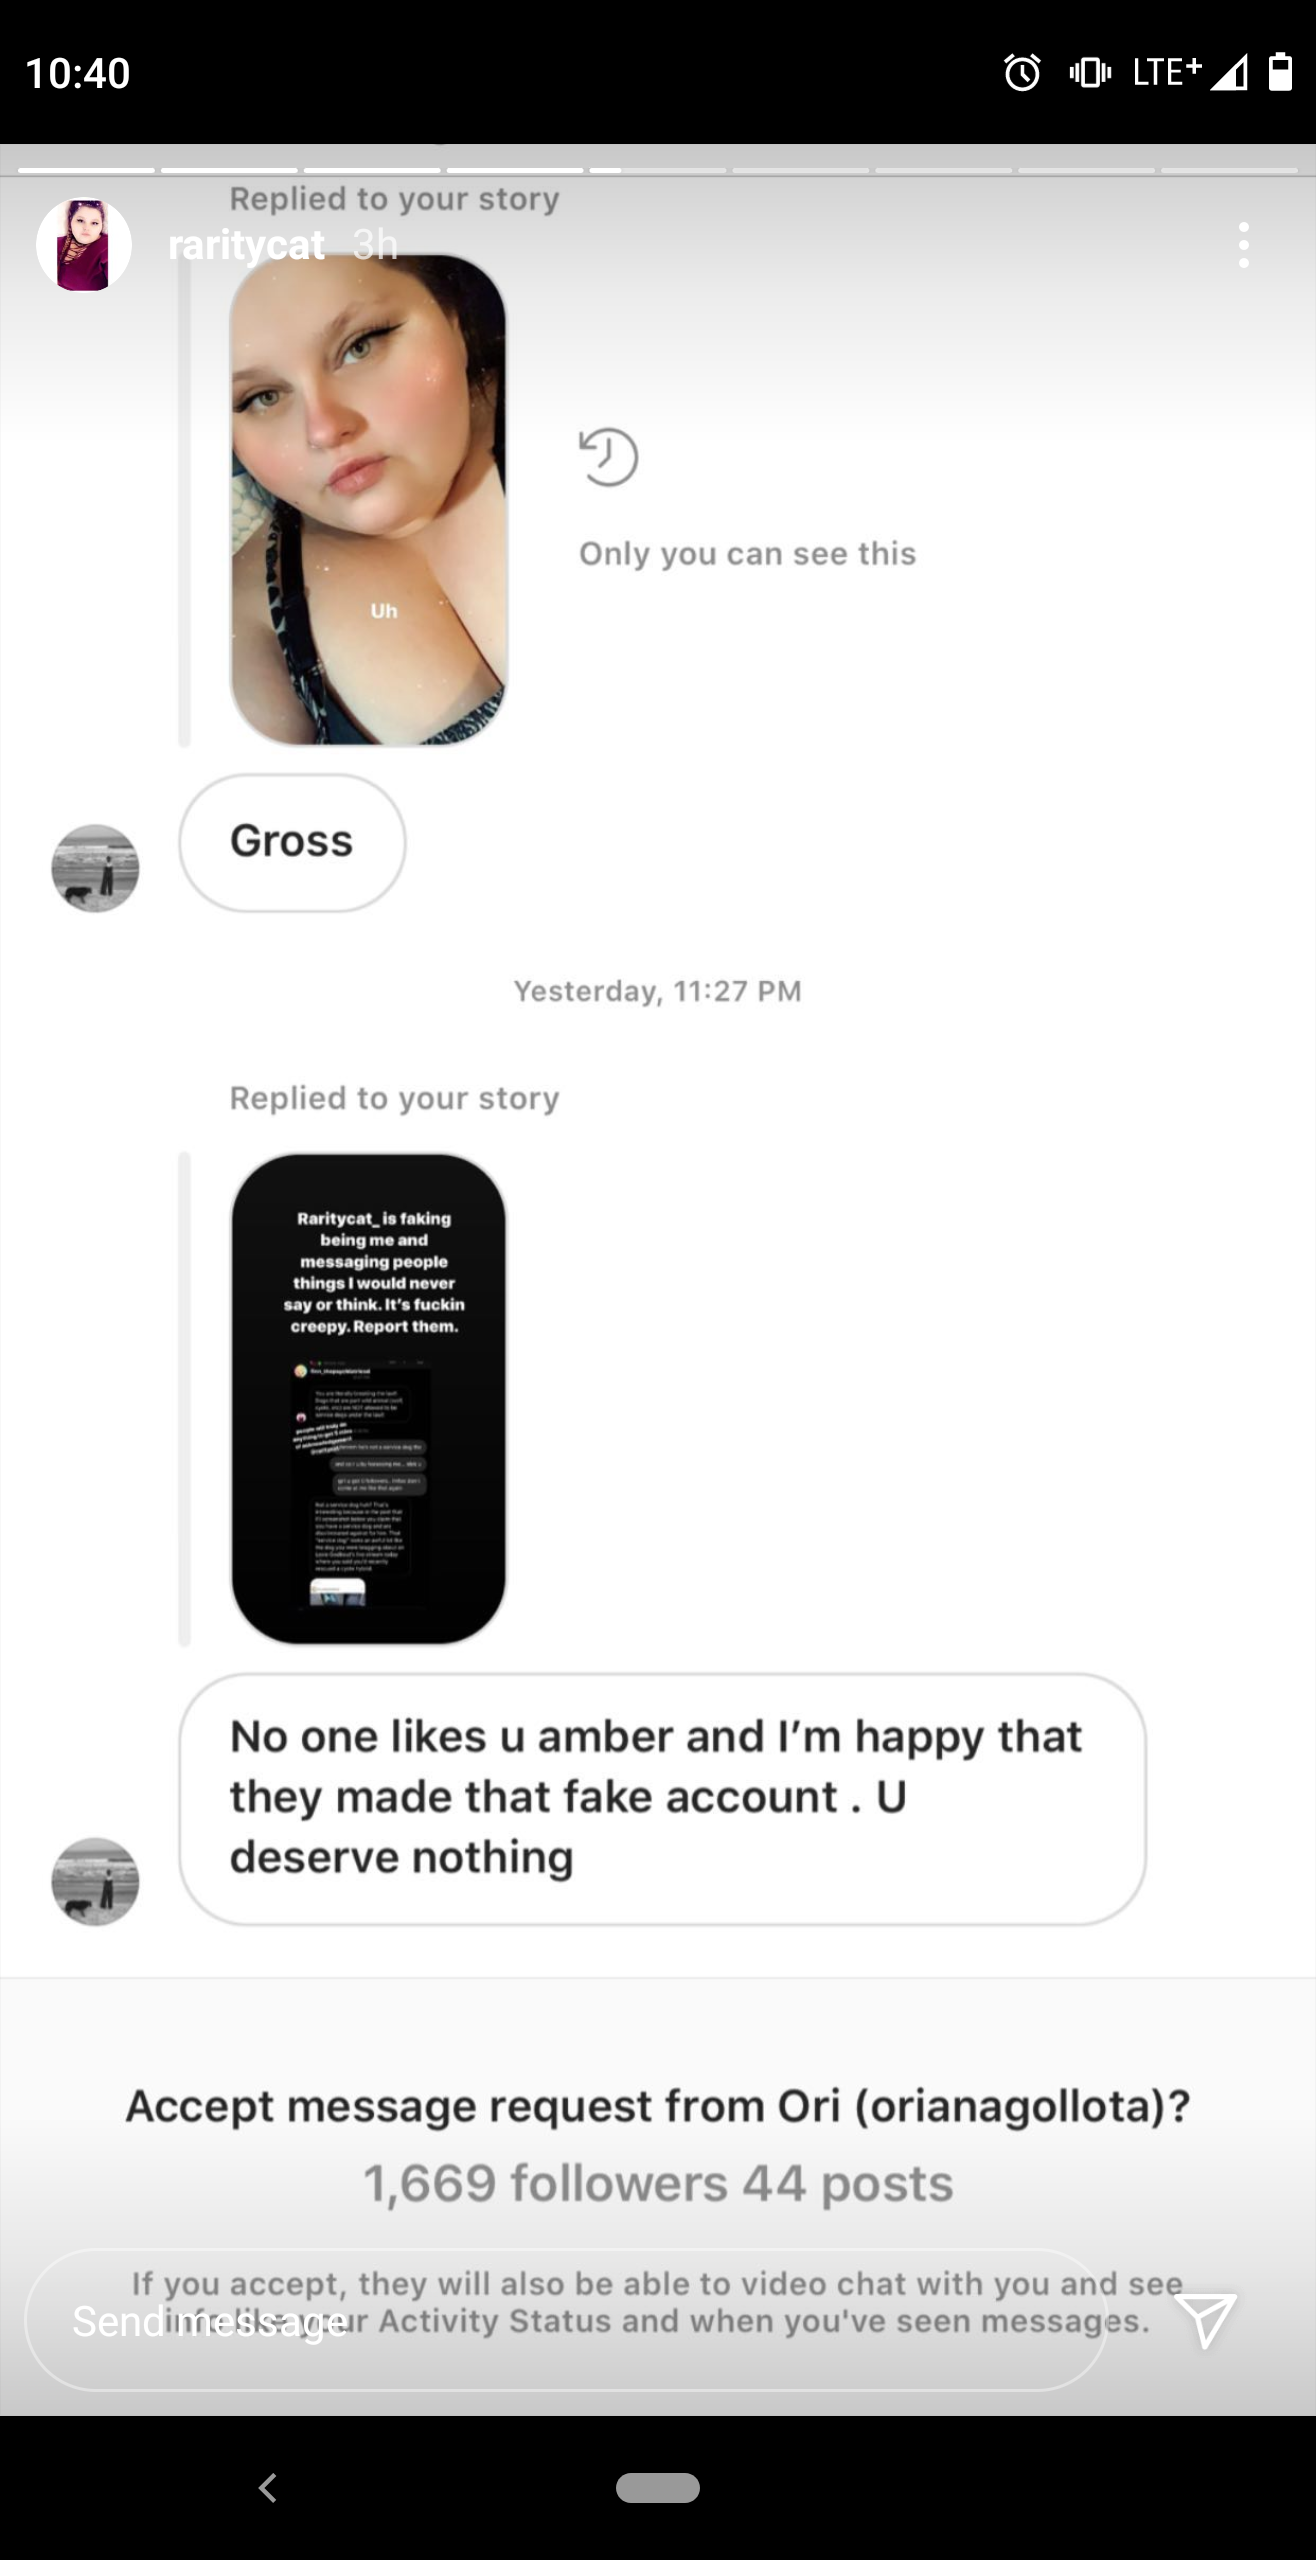Tap the 'Send message' input field
Screen dimensions: 1316x2560
tap(566, 2320)
